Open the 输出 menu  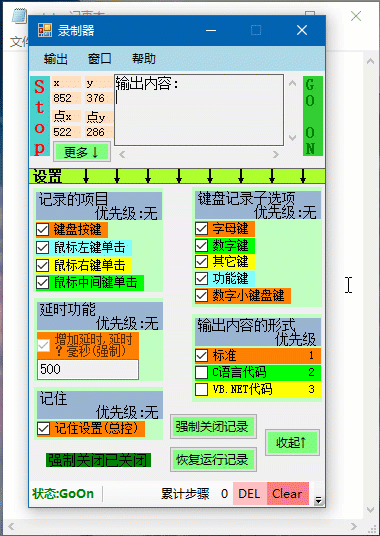coord(55,59)
